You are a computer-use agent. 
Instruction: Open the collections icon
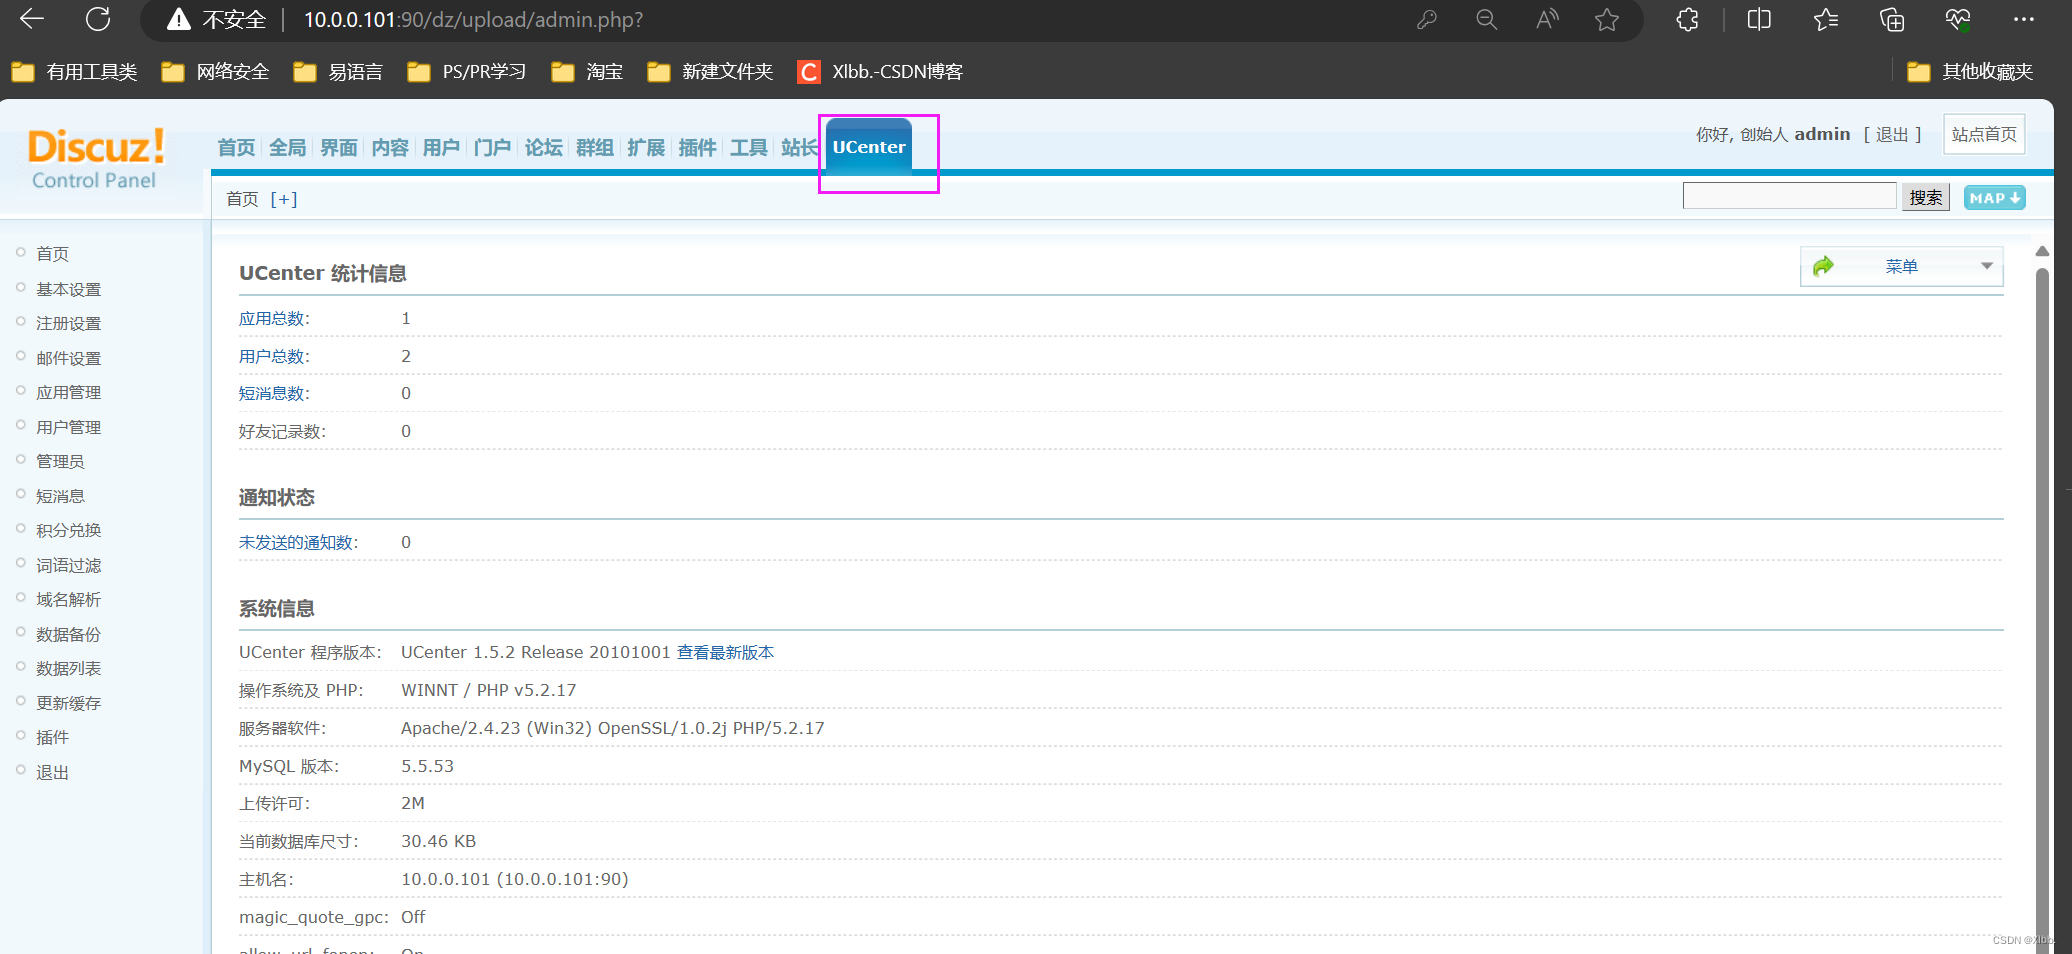(x=1892, y=20)
